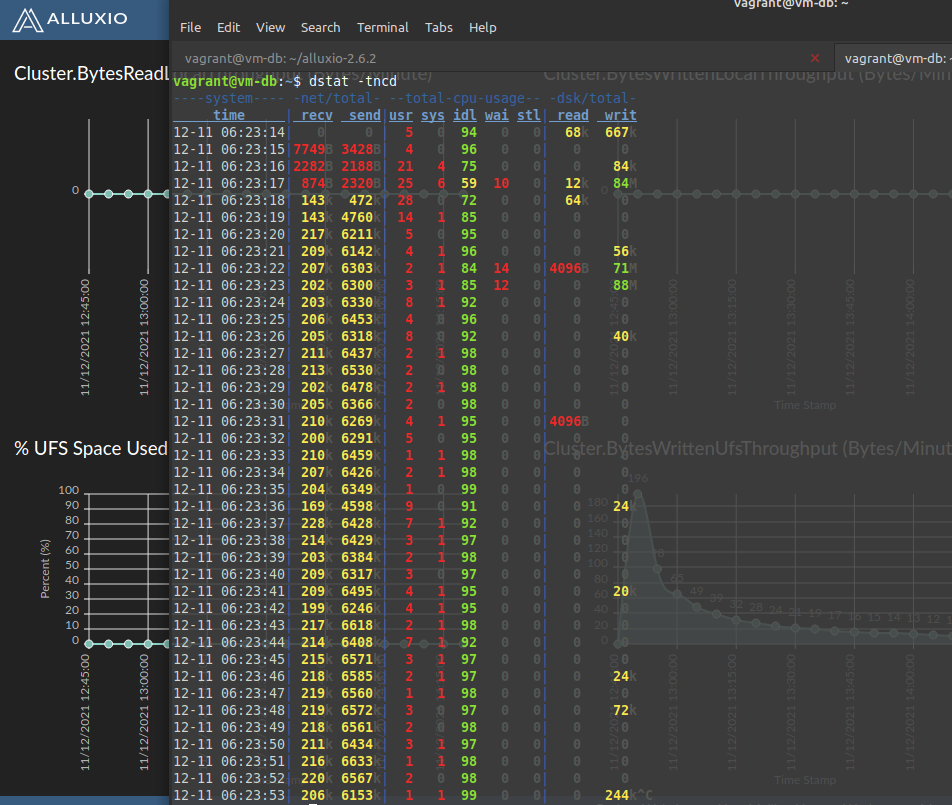The width and height of the screenshot is (952, 805).
Task: Click write value 88M
Action: pos(625,285)
